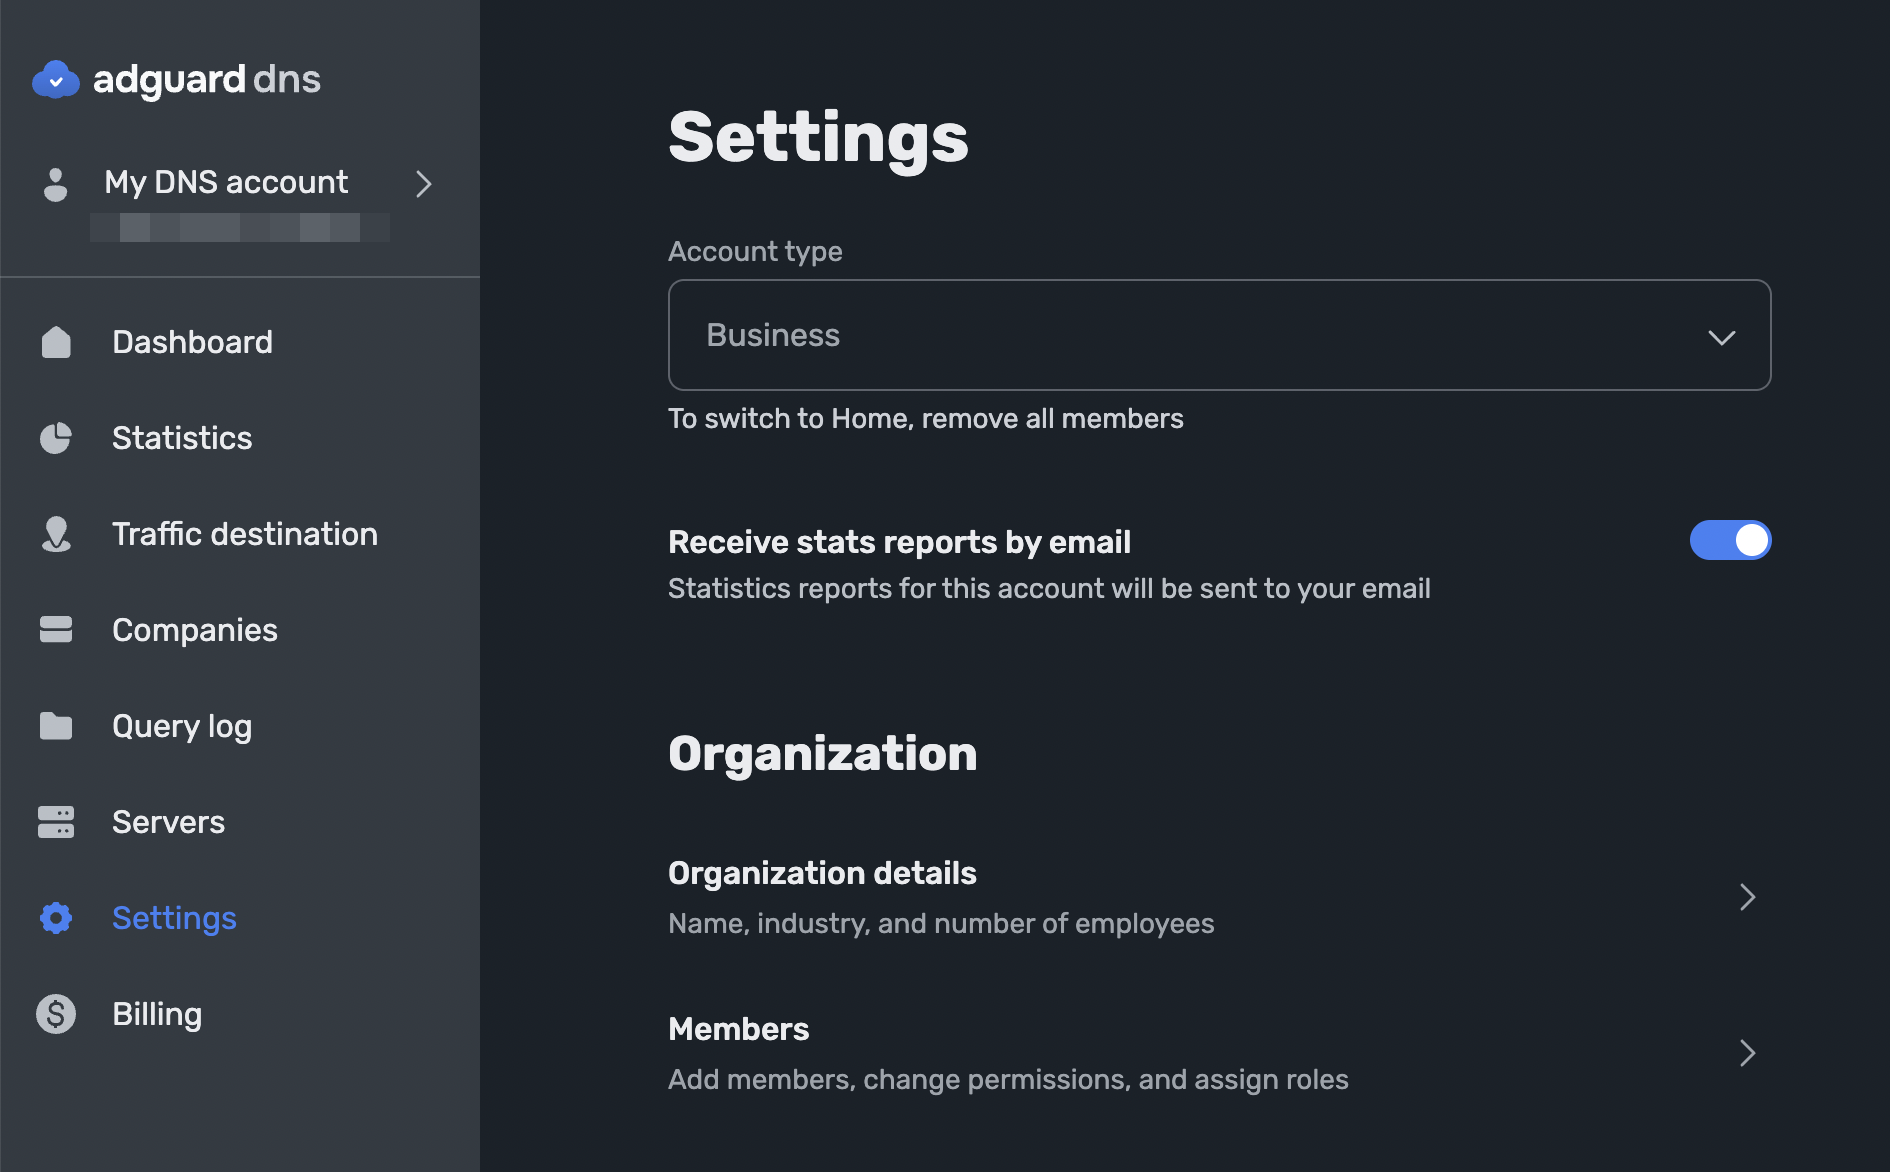Select the Servers icon in sidebar
1890x1172 pixels.
(56, 821)
